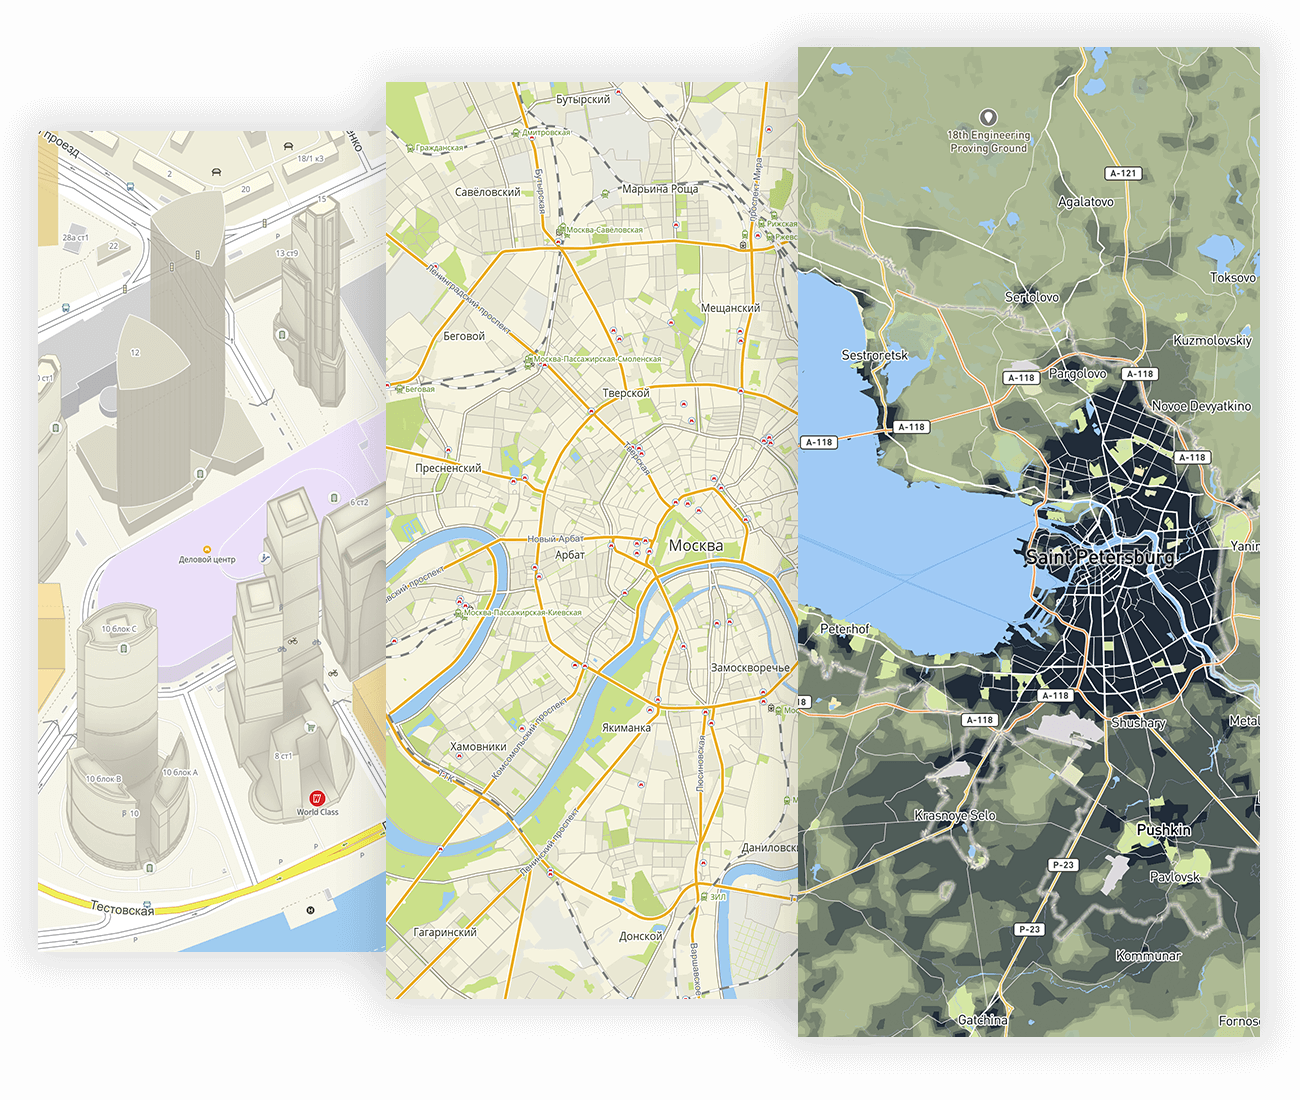Click the shopping cart icon on the 3D map
This screenshot has width=1300, height=1100.
coord(312,728)
